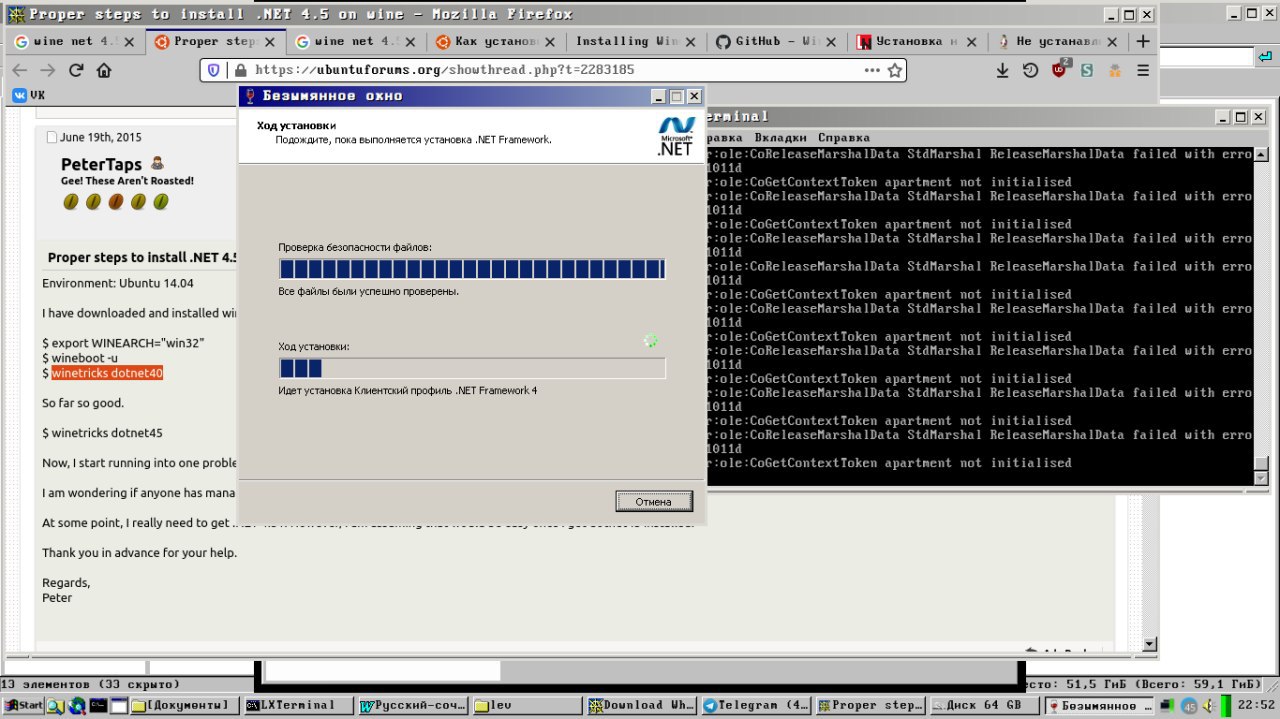Switch to the 'Как установить' tab
1280x719 pixels.
pyautogui.click(x=497, y=41)
